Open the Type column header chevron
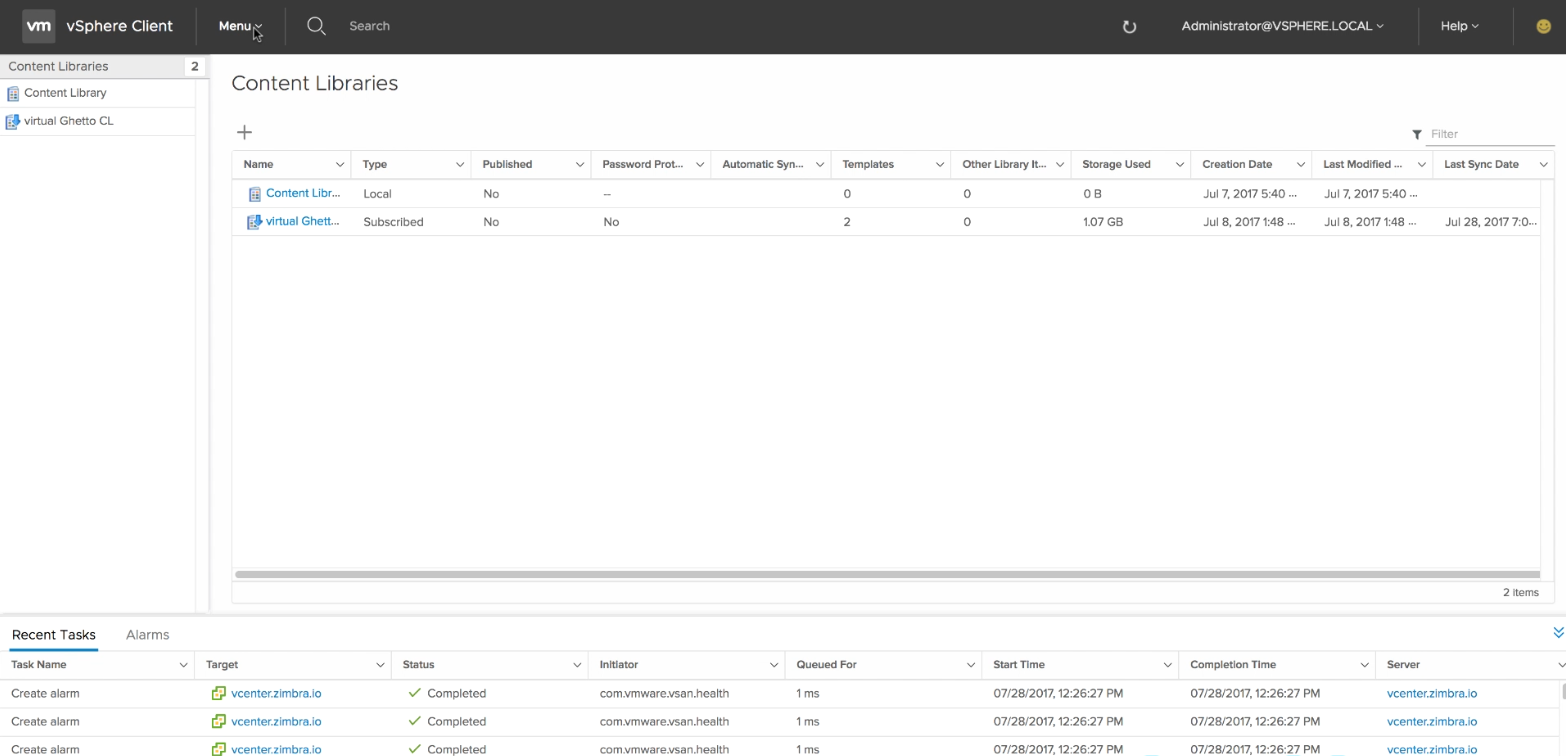 [460, 164]
